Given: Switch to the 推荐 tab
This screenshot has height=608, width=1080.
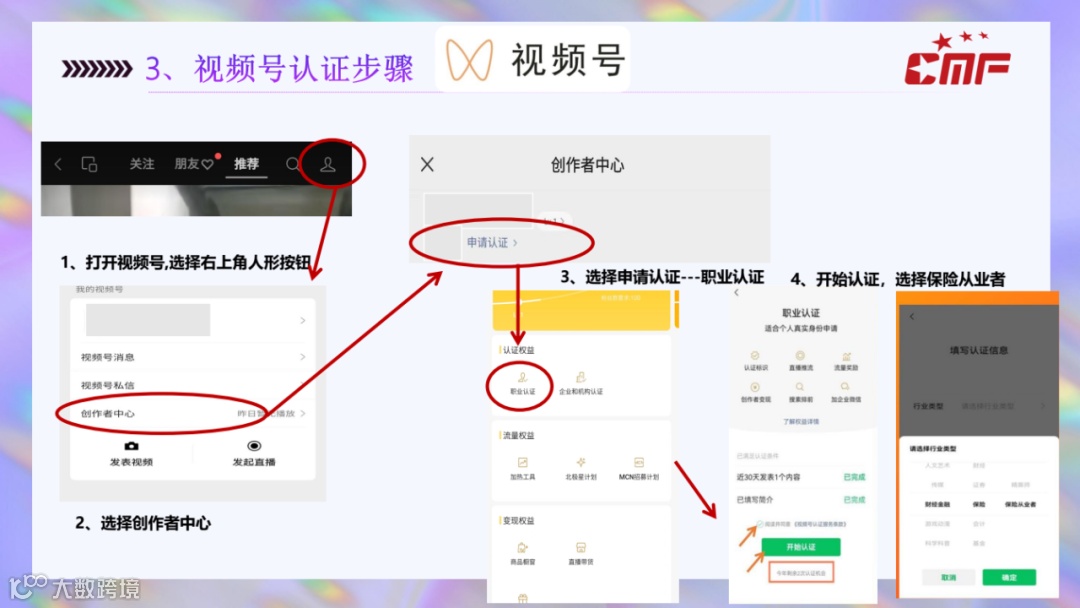Looking at the screenshot, I should pos(247,164).
